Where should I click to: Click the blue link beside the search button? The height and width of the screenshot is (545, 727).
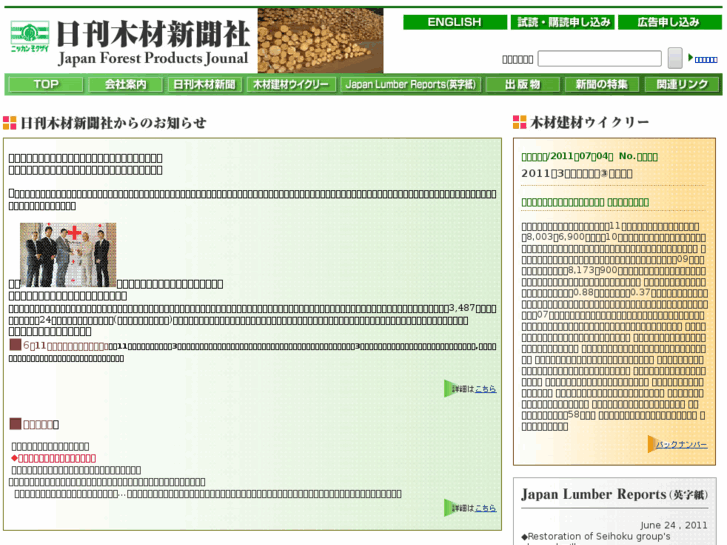click(x=706, y=59)
